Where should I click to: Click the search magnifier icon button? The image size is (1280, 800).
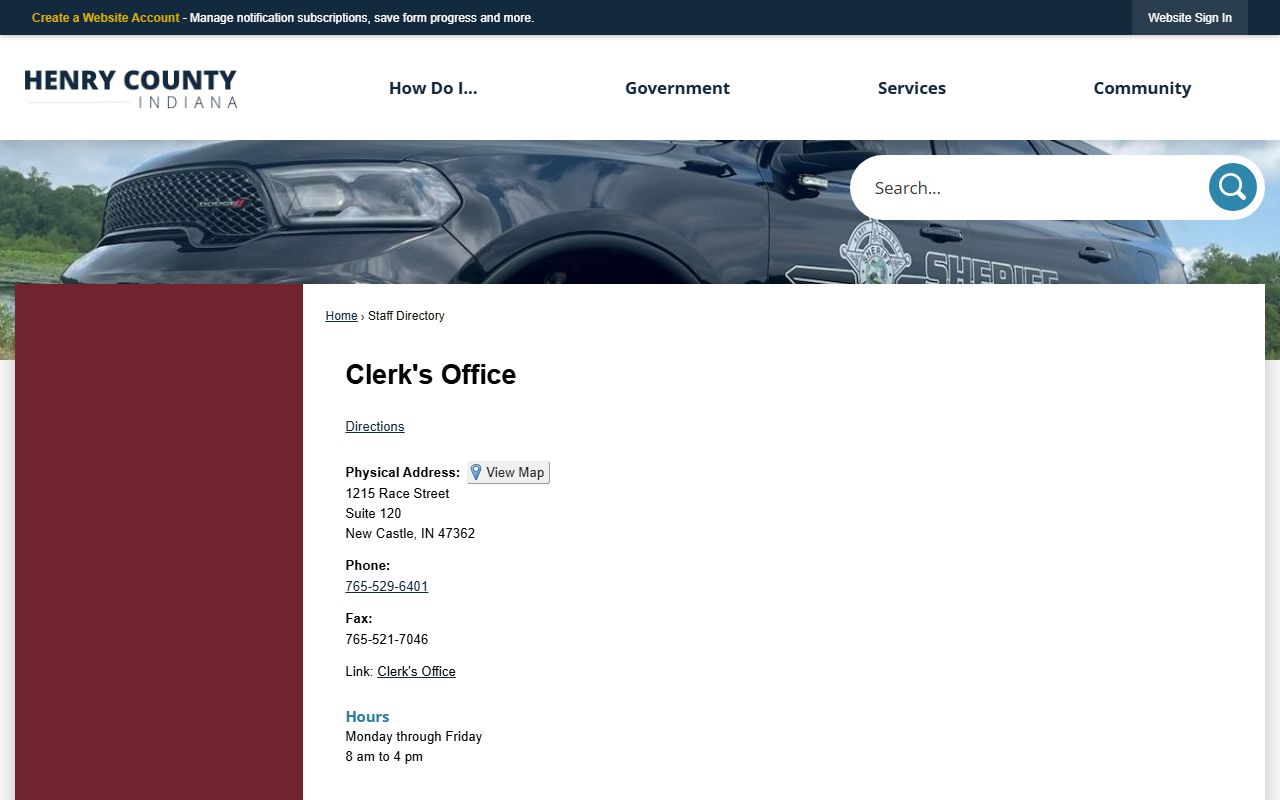[1232, 187]
